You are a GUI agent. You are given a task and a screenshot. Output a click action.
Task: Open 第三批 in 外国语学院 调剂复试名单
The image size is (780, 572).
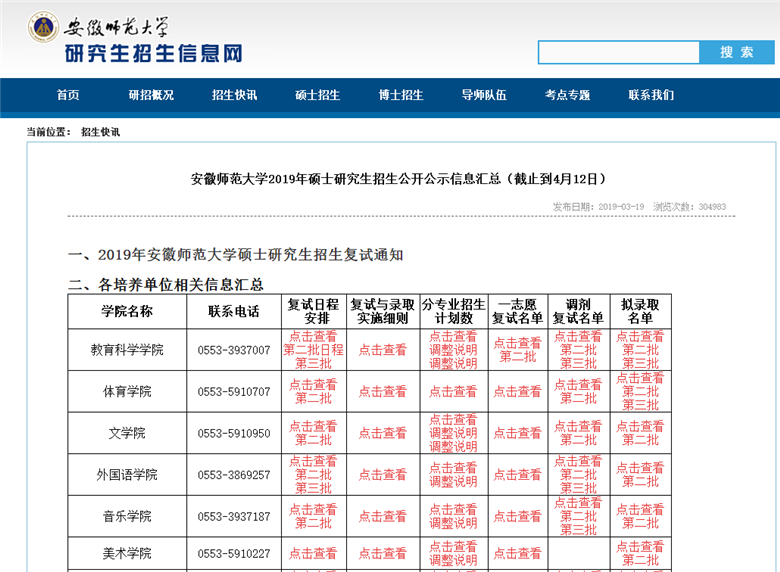tap(578, 488)
